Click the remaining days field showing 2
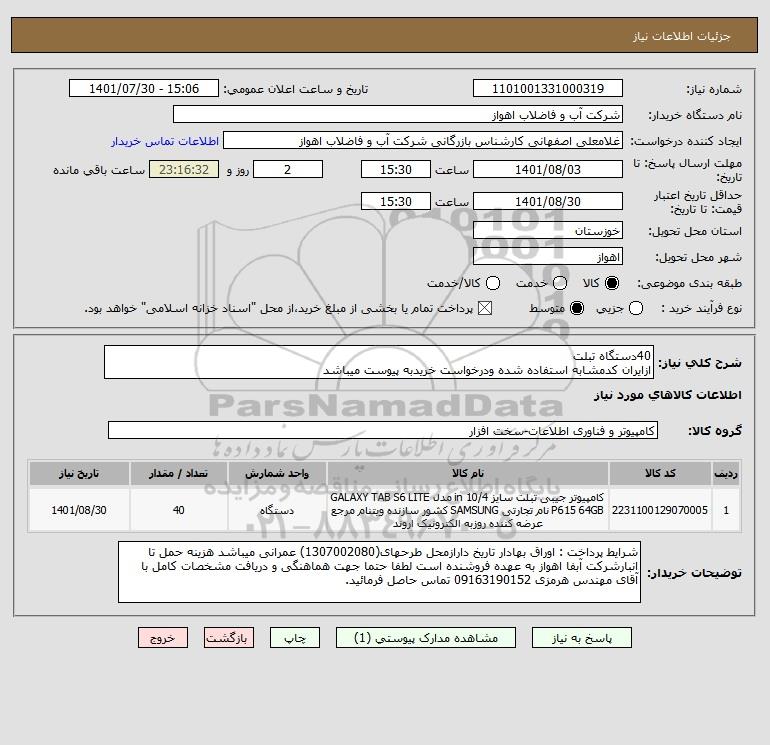 click(x=288, y=169)
